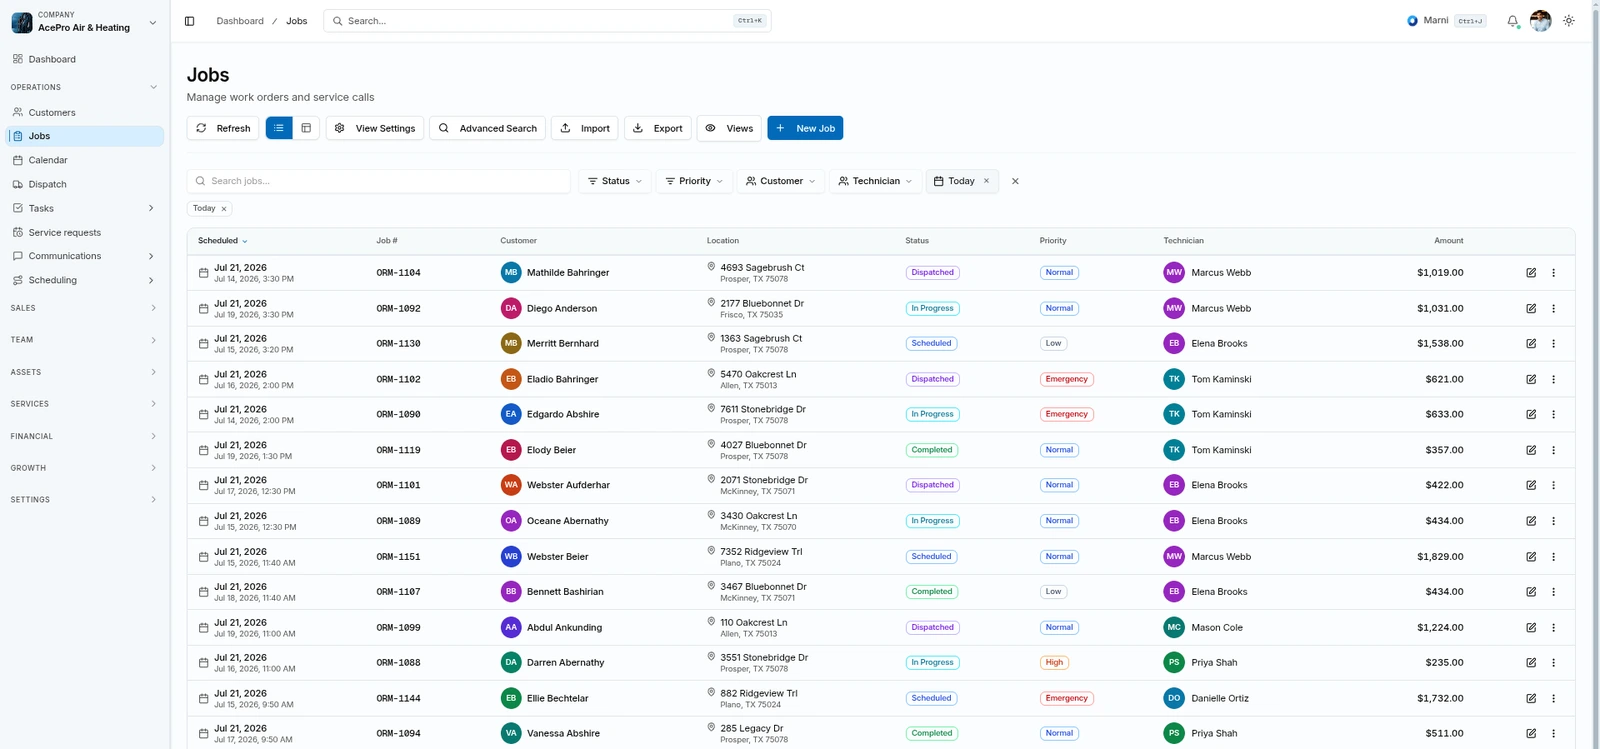Viewport: 1600px width, 749px height.
Task: Switch to list view
Action: pos(279,128)
